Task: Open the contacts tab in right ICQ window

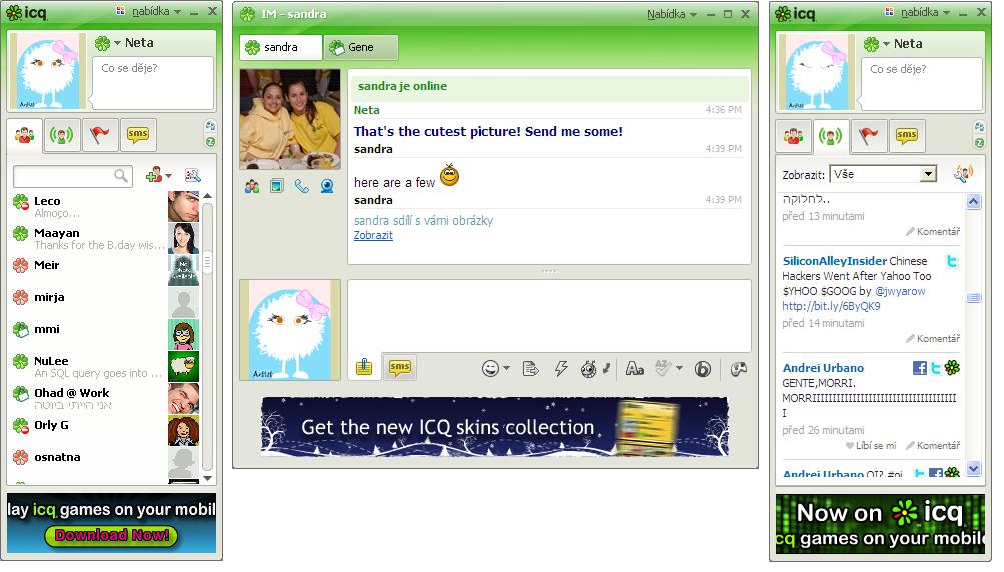Action: point(793,136)
